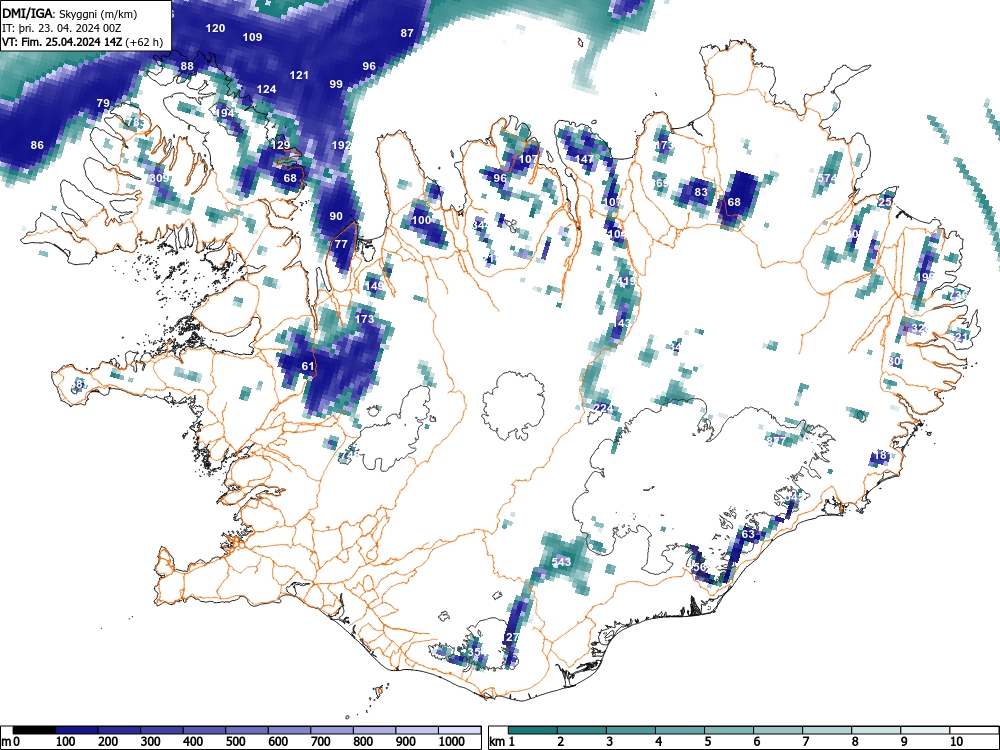Click the black 0–100 m legend swatch
This screenshot has width=1000, height=750.
(34, 730)
